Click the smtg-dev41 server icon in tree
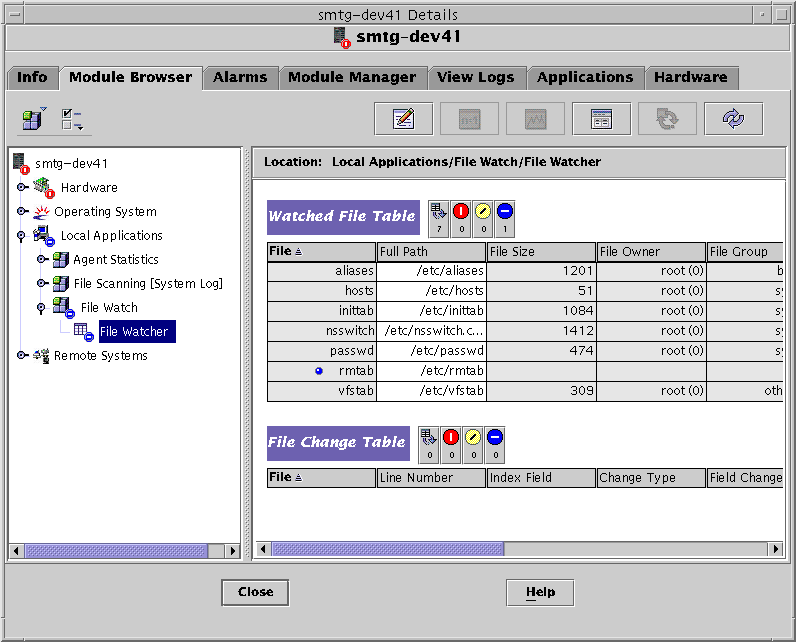 [21, 163]
